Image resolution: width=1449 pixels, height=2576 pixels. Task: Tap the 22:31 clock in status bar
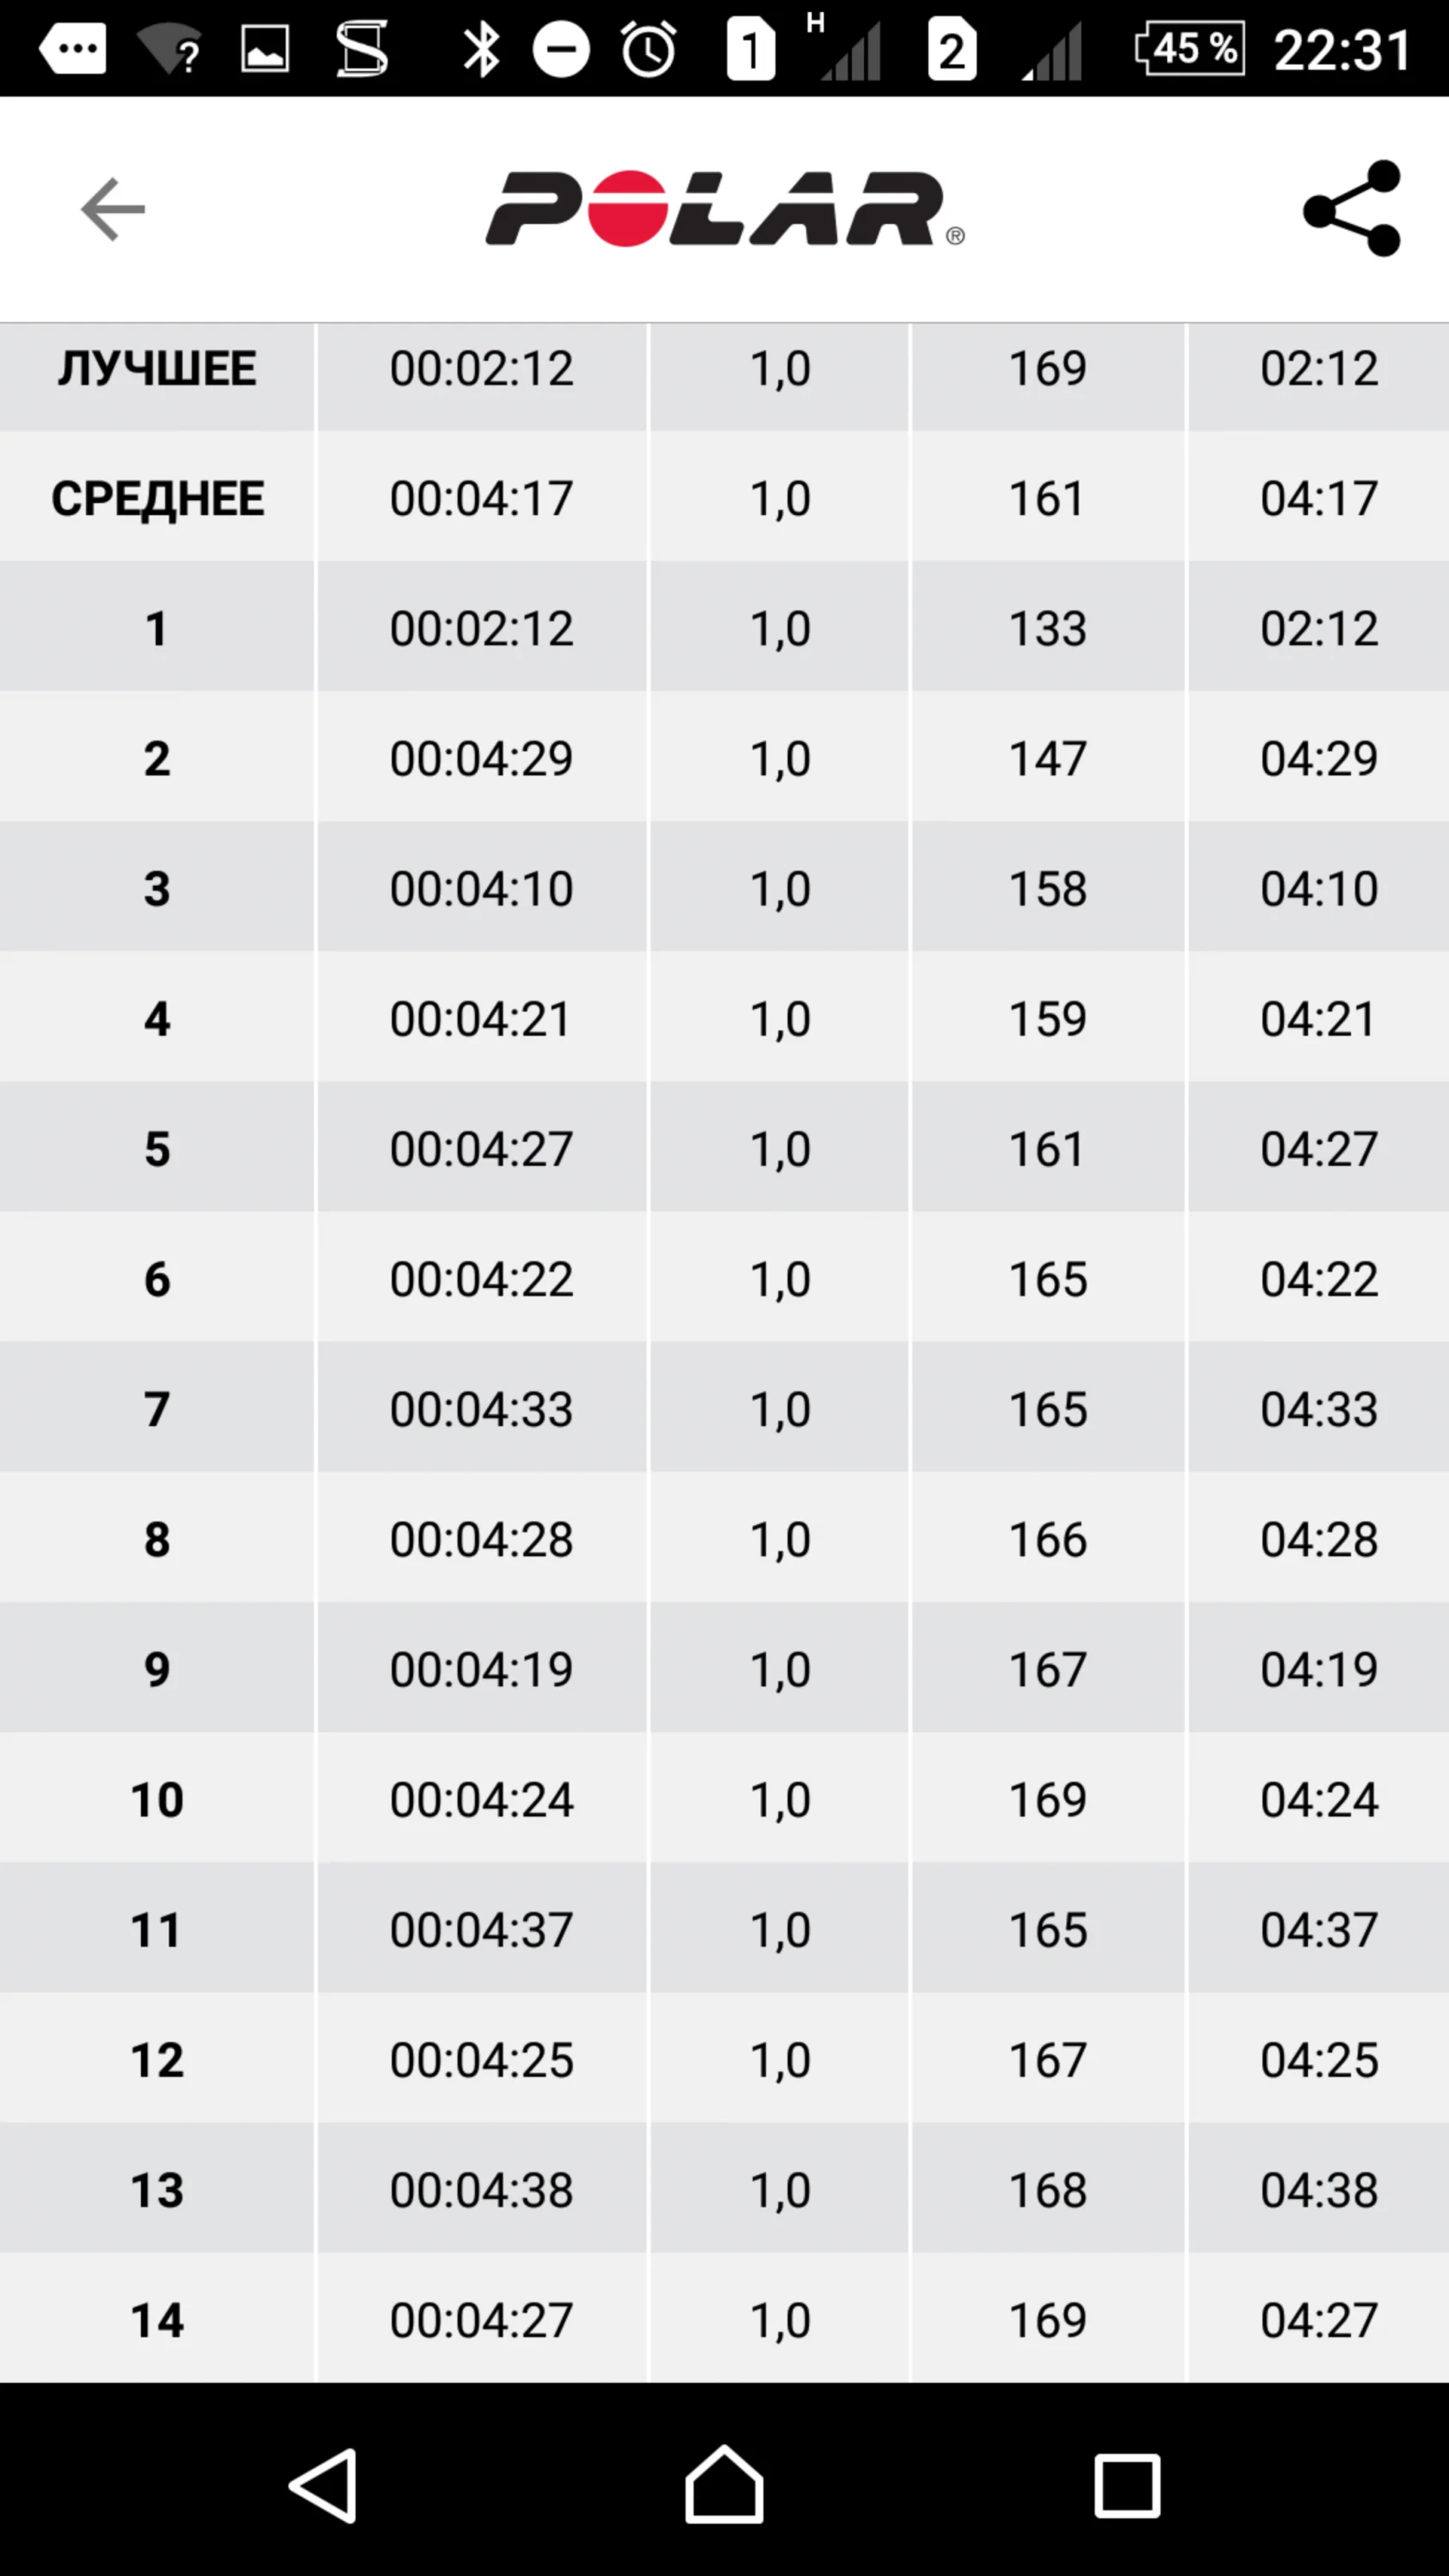(1342, 49)
